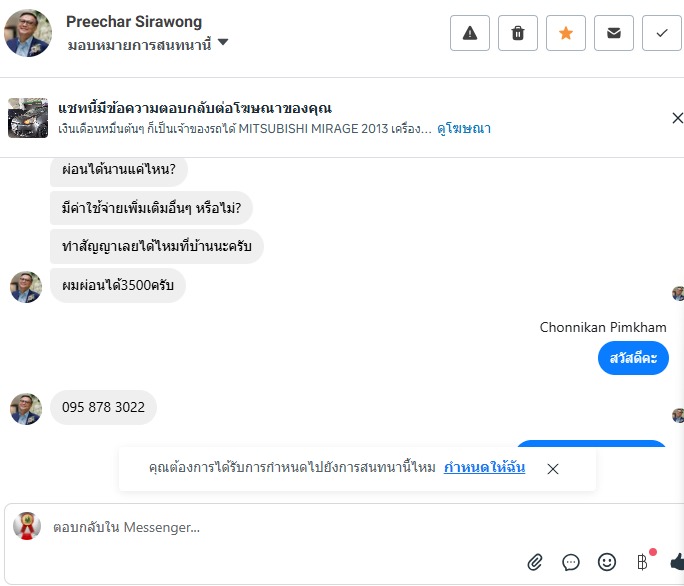The image size is (684, 586).
Task: Send a thumbs-up like
Action: (677, 562)
